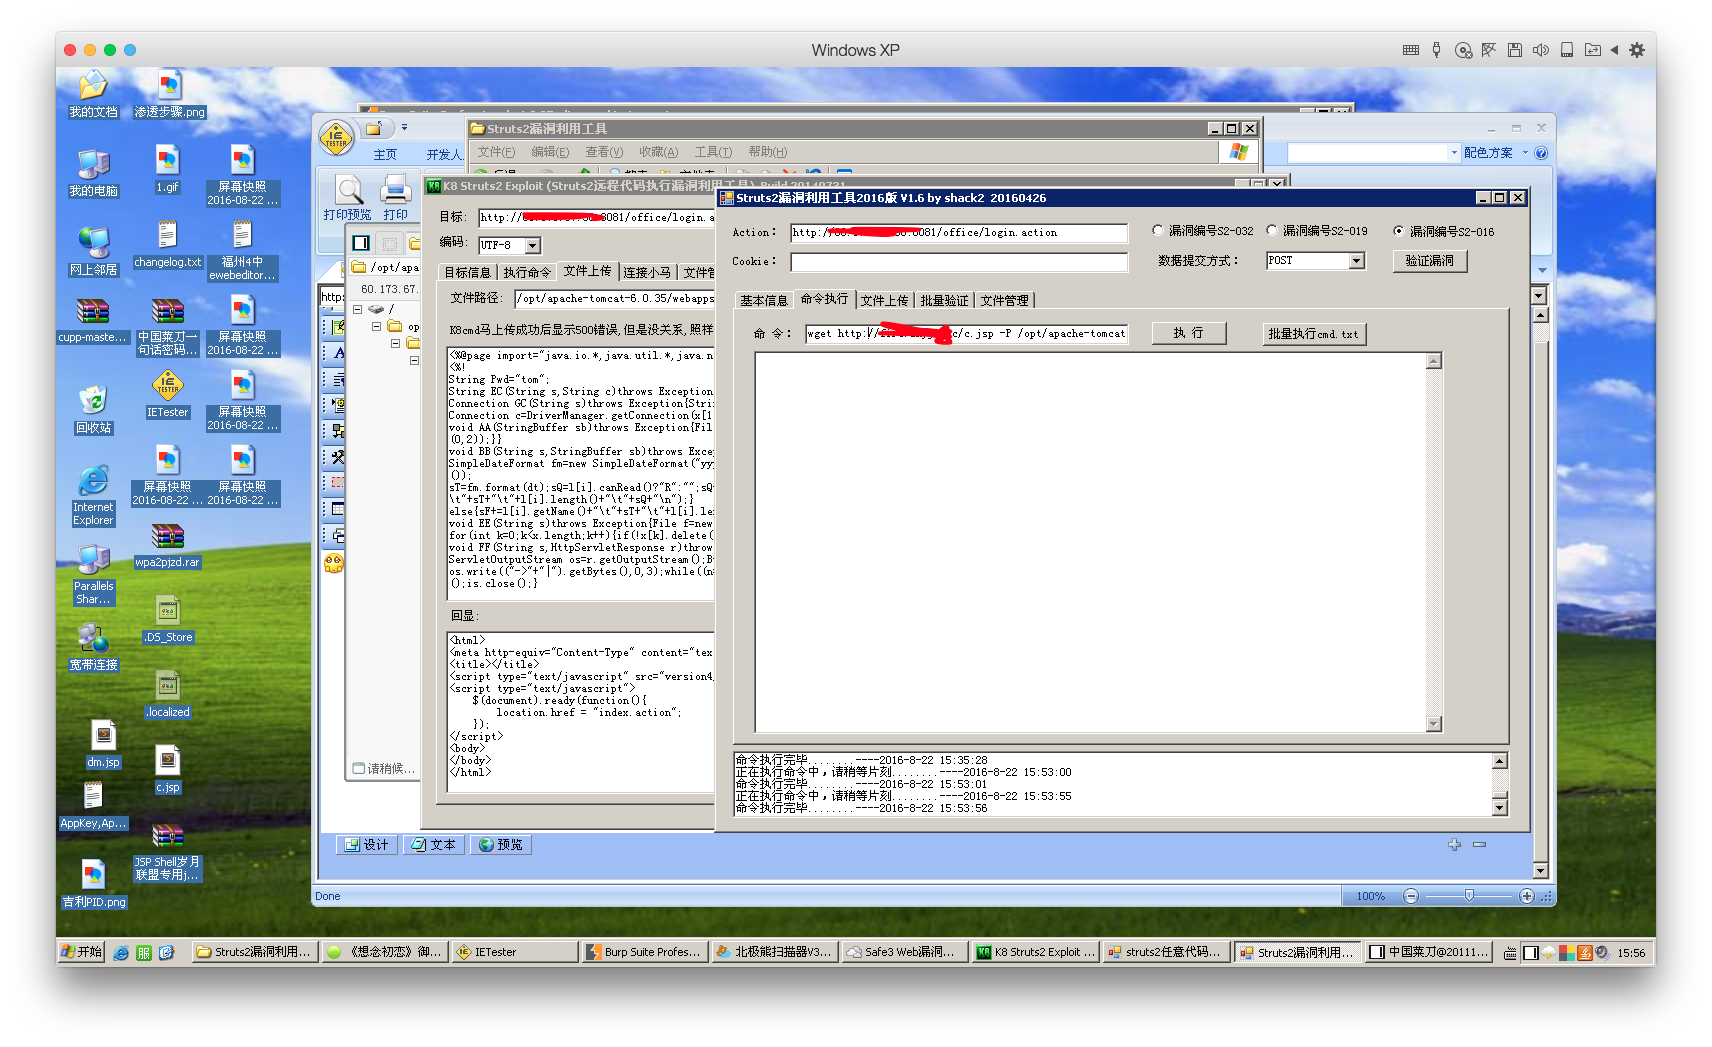Click Parallels left arrow collapse control
1712x1047 pixels.
(1614, 50)
